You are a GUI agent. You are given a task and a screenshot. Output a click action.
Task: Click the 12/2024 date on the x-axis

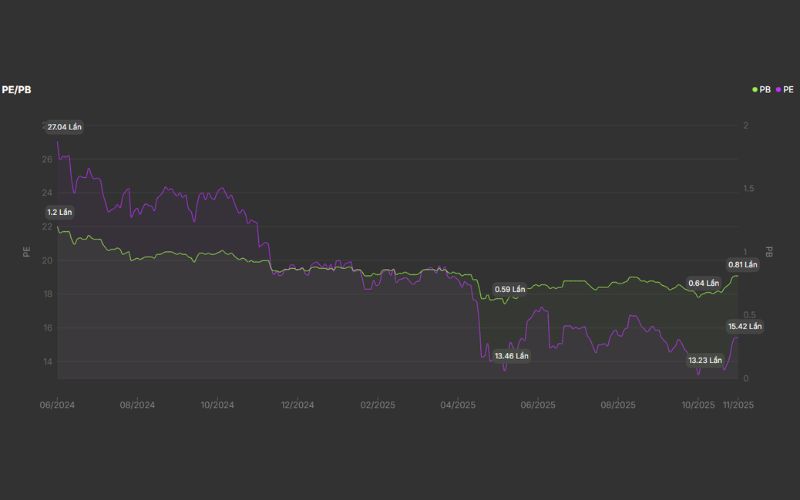pyautogui.click(x=297, y=405)
